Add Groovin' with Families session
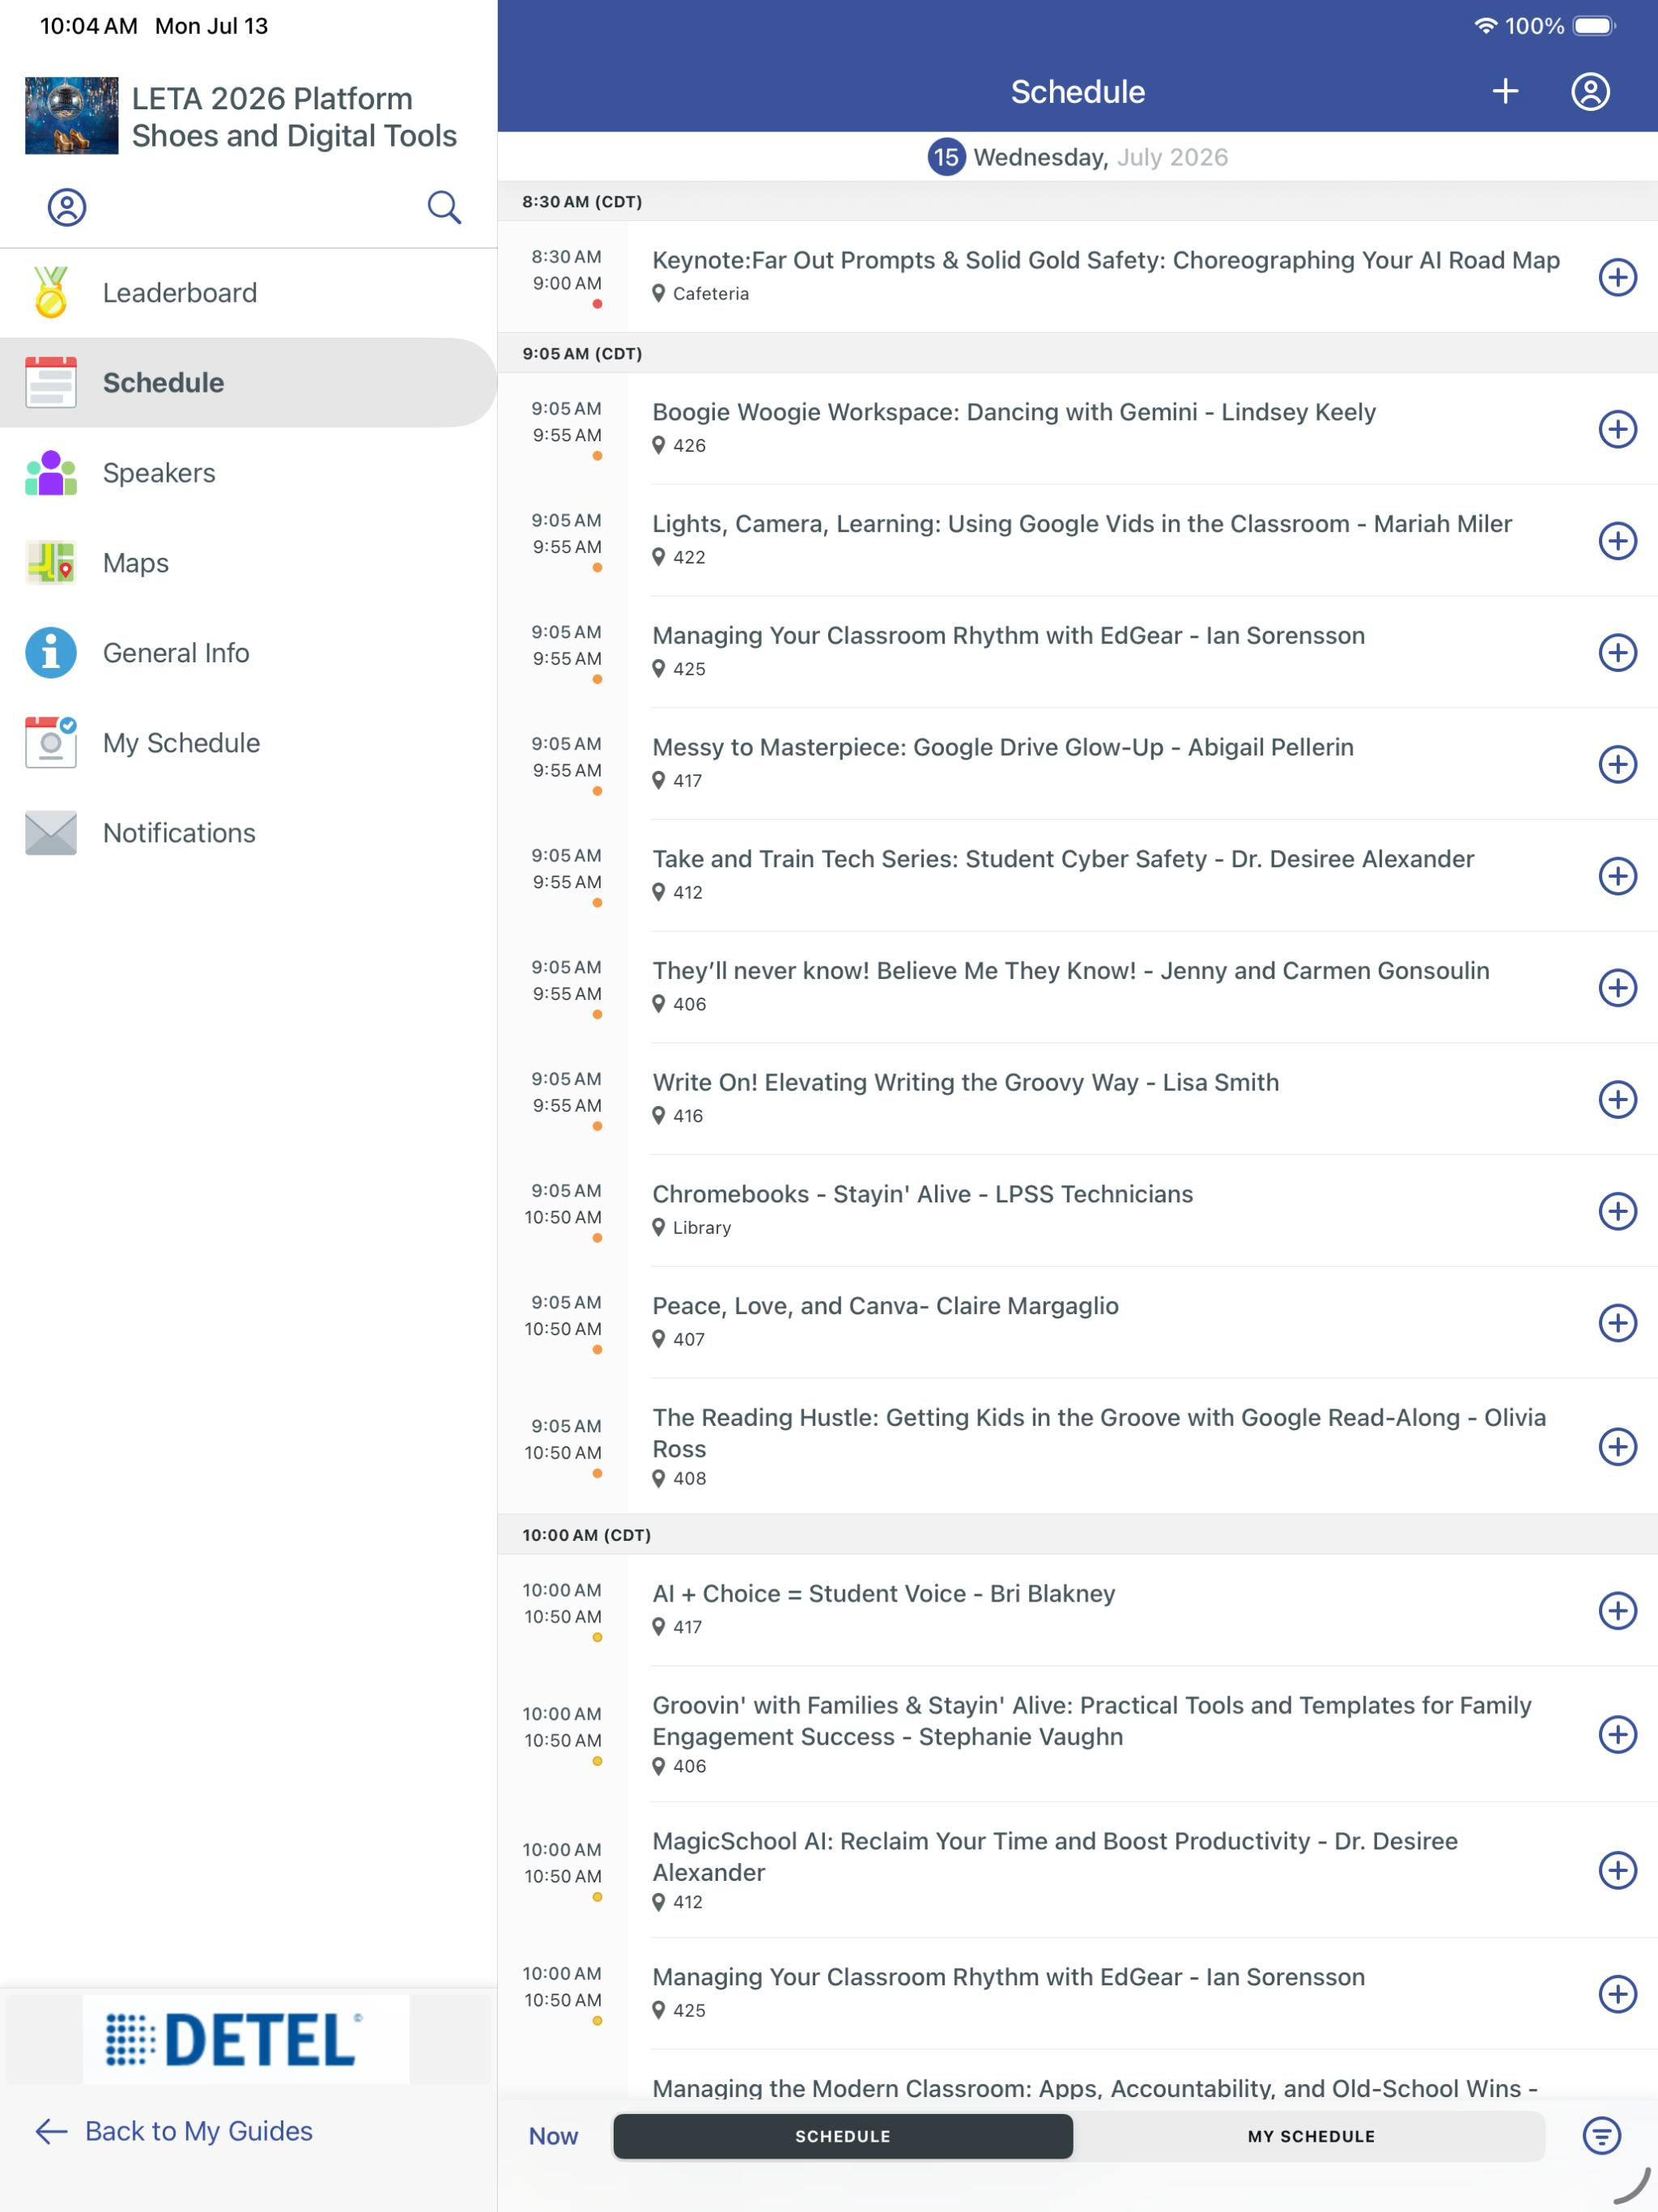 coord(1617,1734)
